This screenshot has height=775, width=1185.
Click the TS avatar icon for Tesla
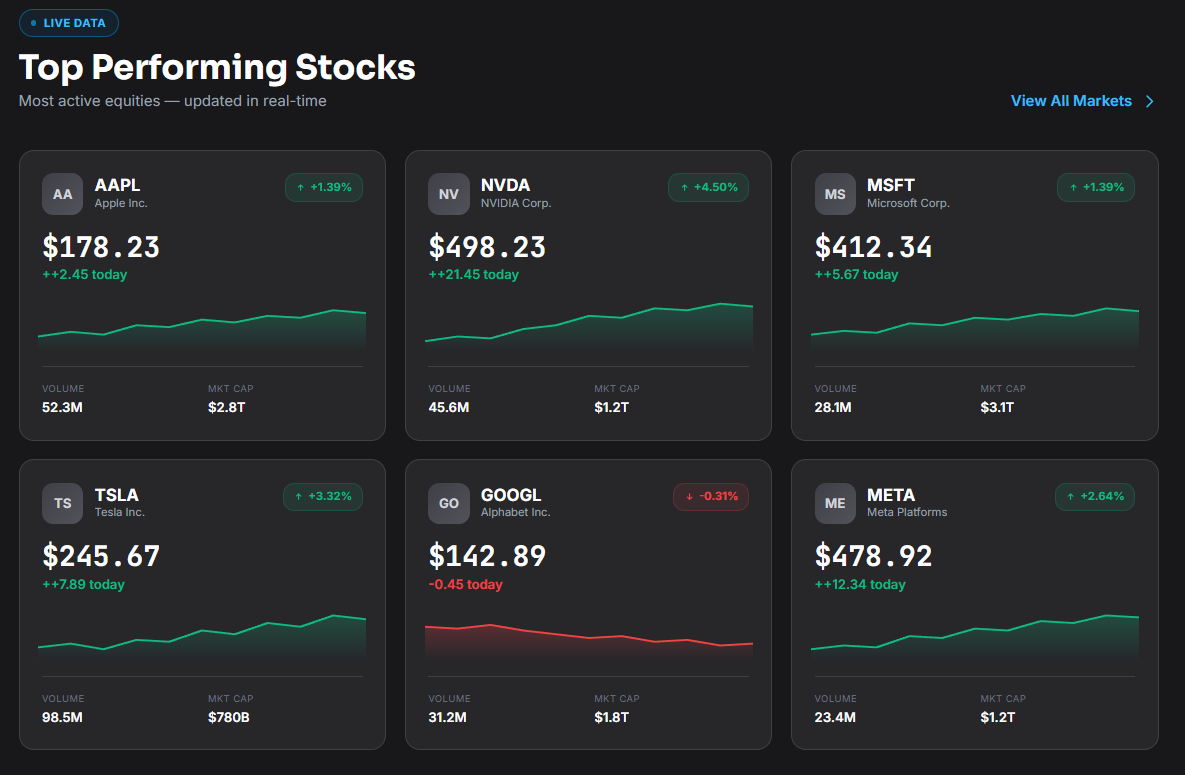point(63,504)
